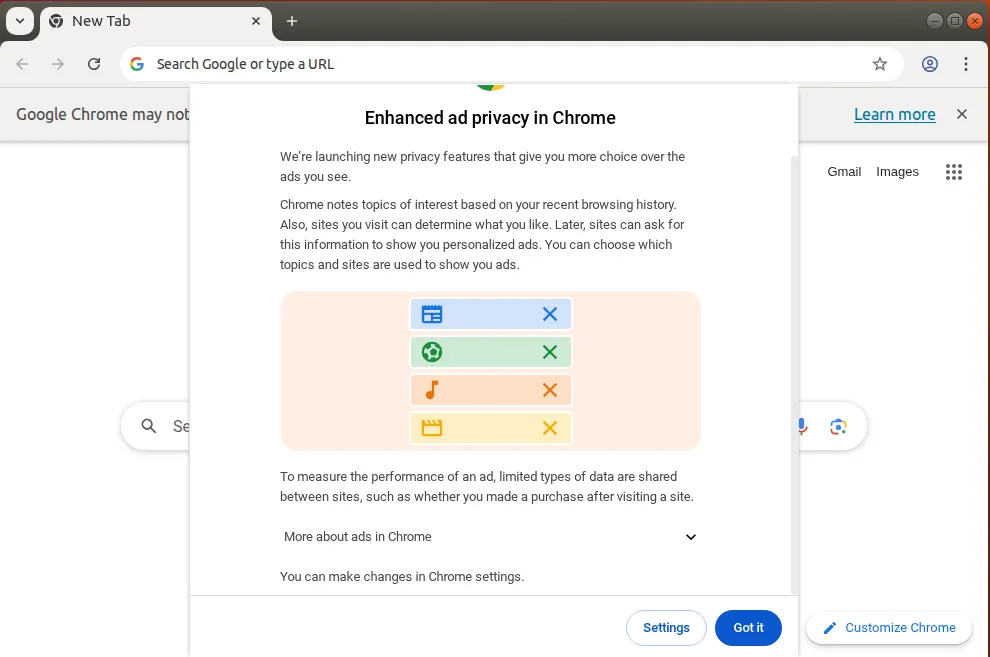Open the Chrome profile avatar
990x657 pixels.
tap(929, 63)
